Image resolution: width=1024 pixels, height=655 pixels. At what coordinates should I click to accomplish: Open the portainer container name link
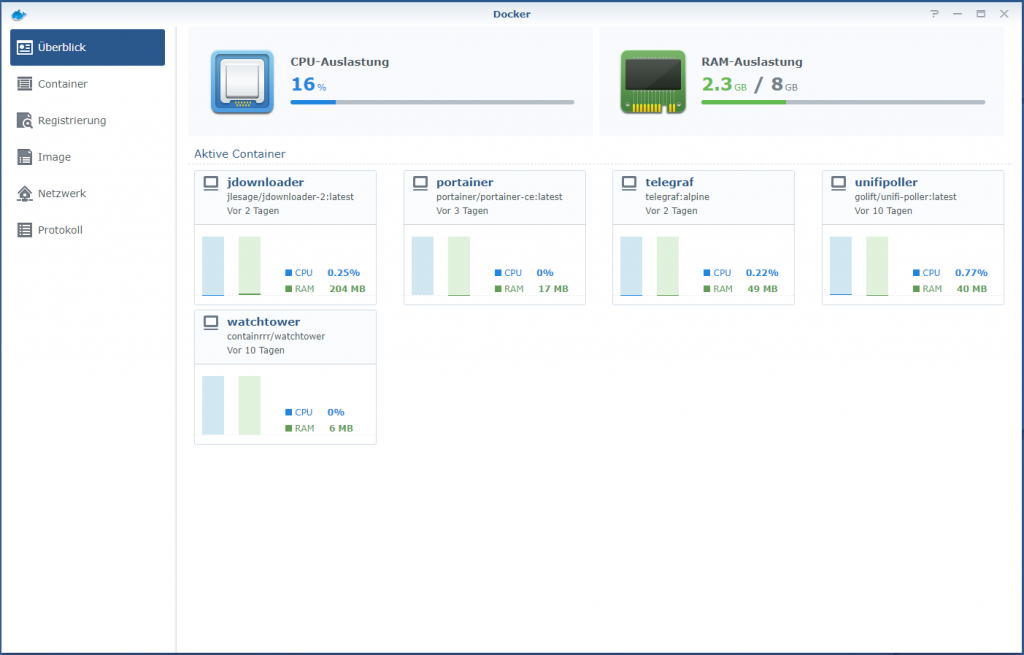coord(464,182)
